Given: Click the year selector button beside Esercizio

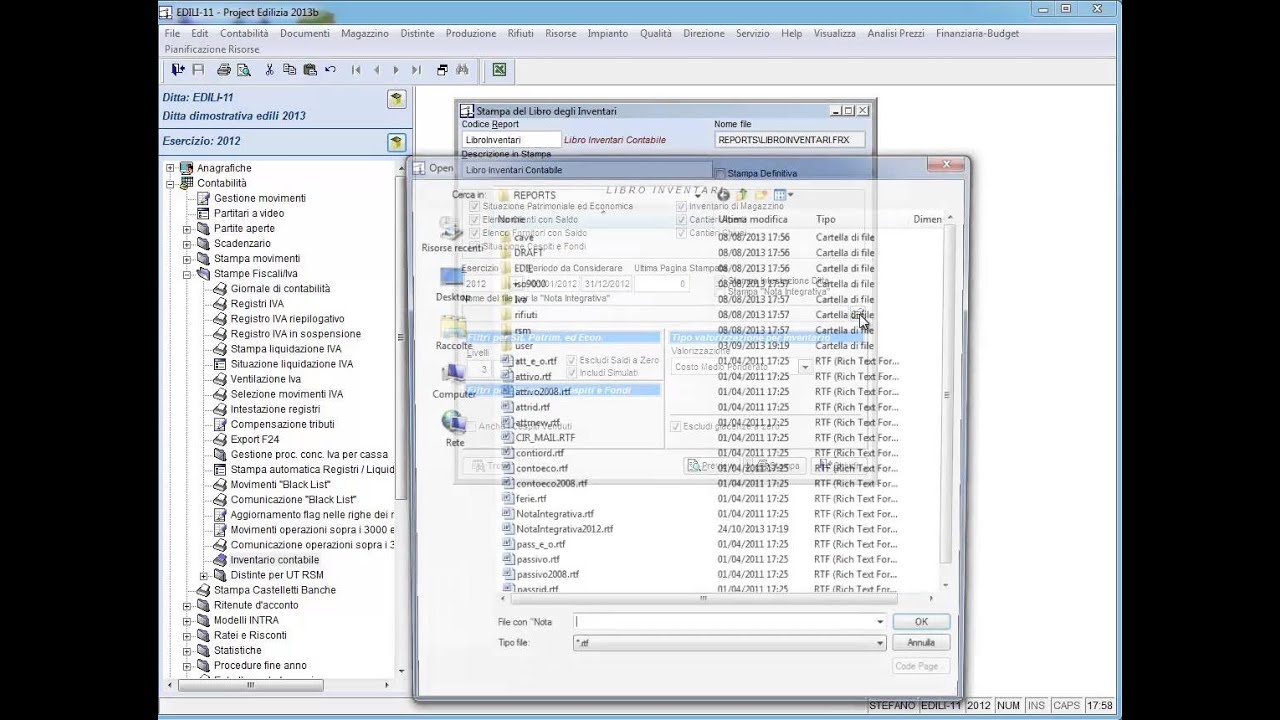Looking at the screenshot, I should (x=396, y=142).
